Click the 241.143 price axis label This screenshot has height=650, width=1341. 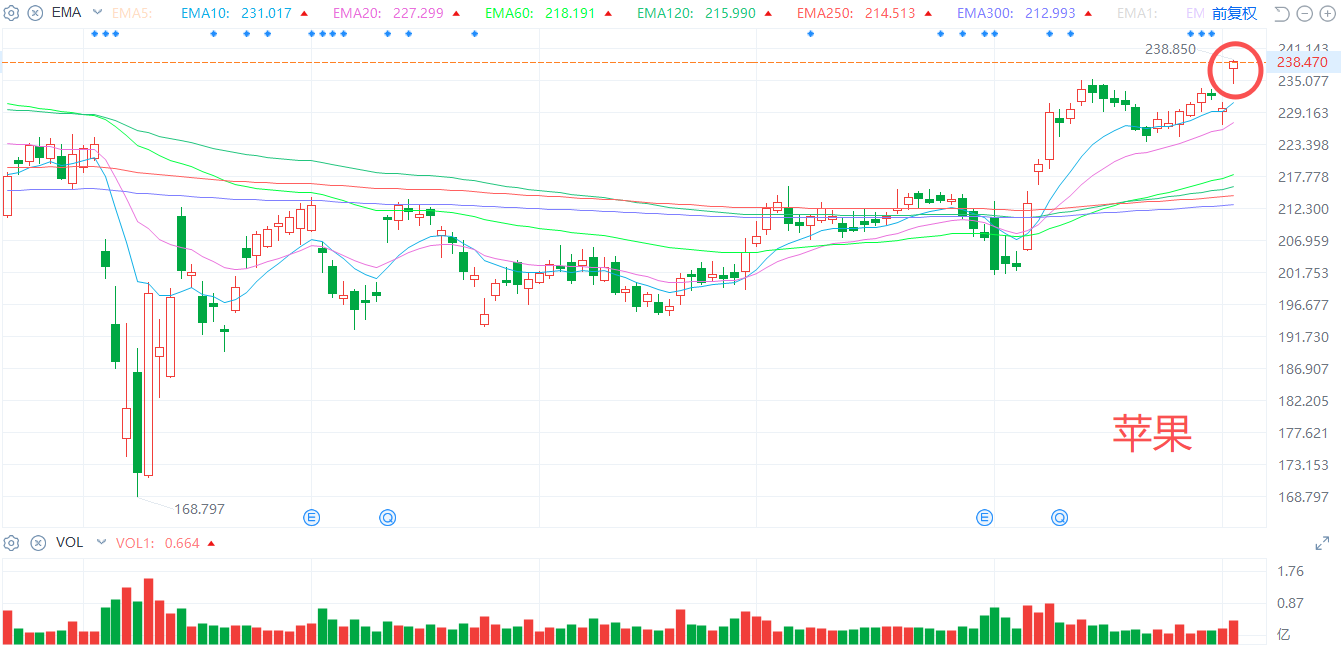point(1302,49)
